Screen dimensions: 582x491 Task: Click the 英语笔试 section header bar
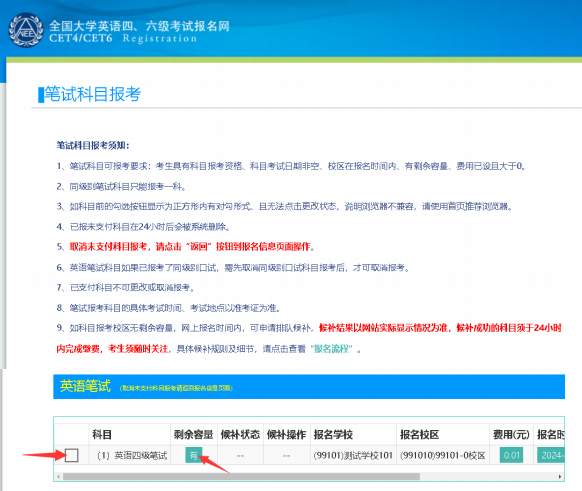point(309,386)
